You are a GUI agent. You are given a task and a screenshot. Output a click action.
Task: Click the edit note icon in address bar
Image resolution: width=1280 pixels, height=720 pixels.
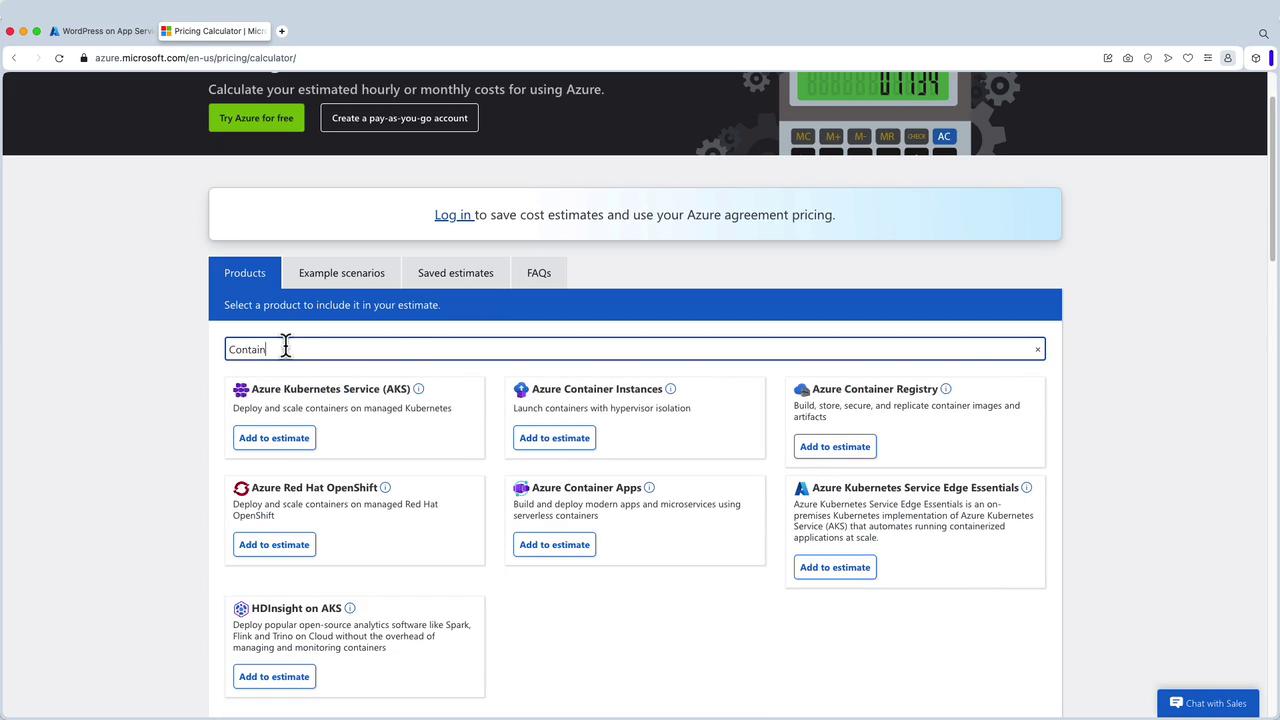click(1108, 58)
